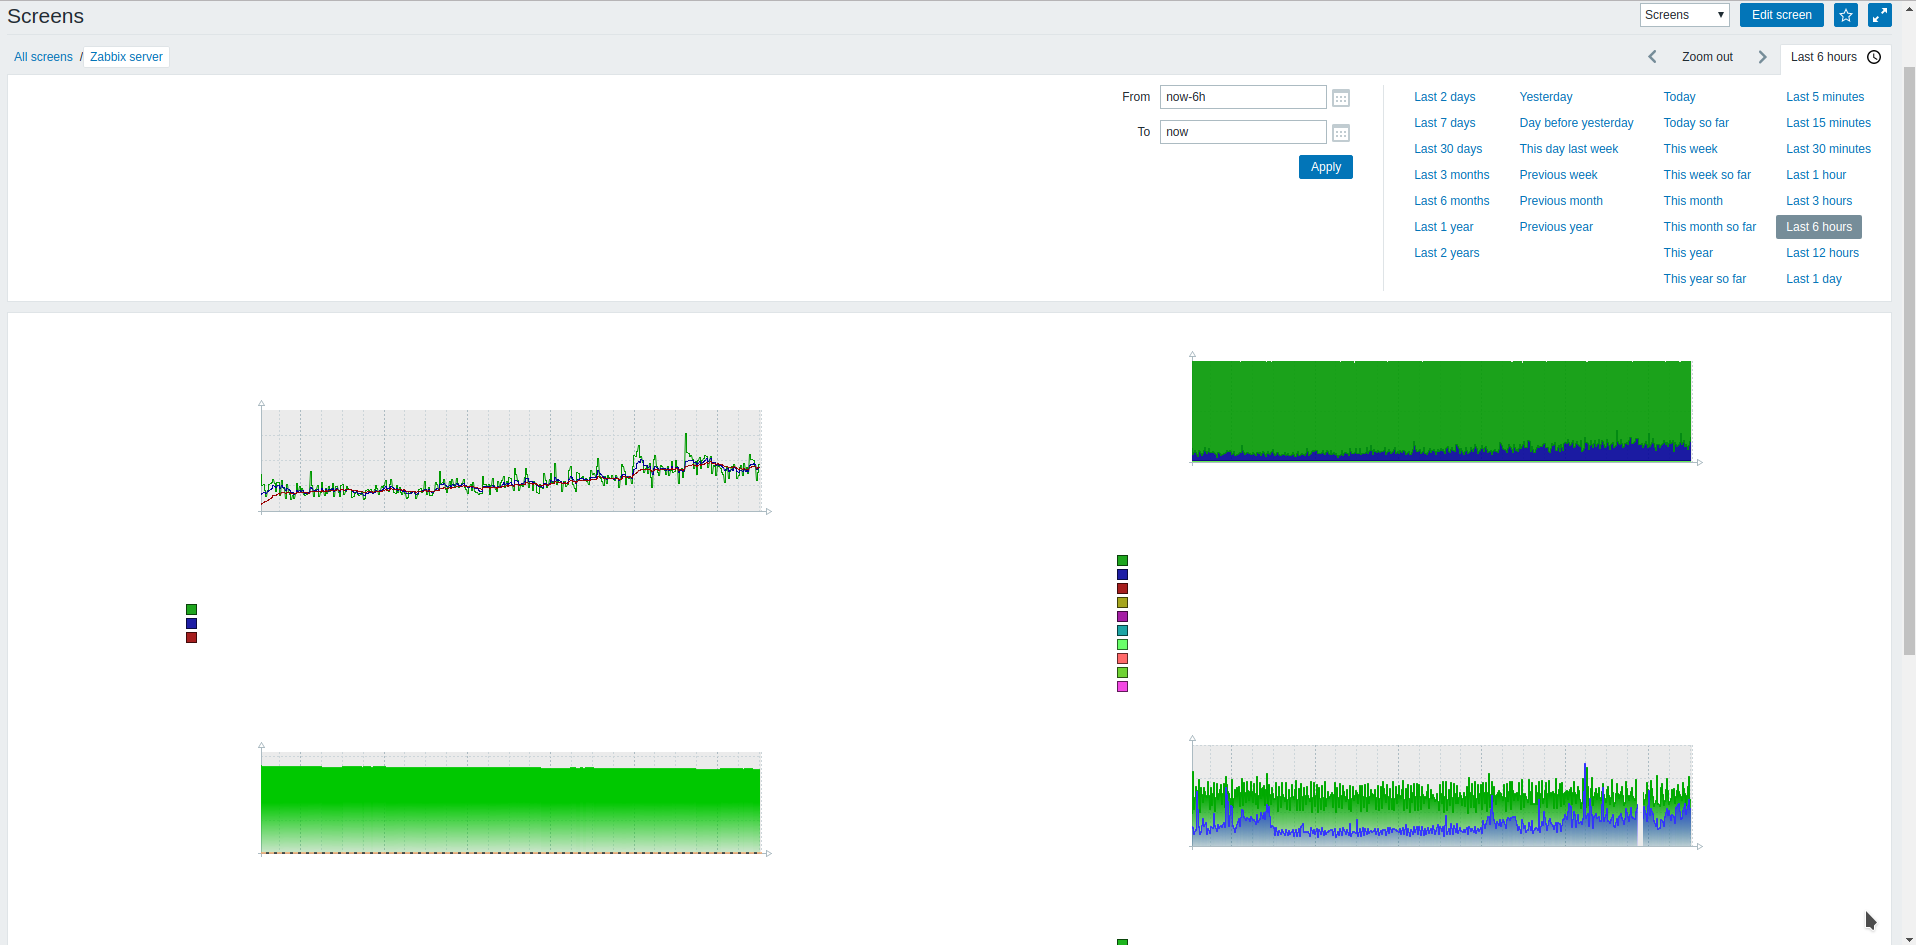This screenshot has height=945, width=1916.
Task: Select Last 3 months range
Action: pos(1451,175)
